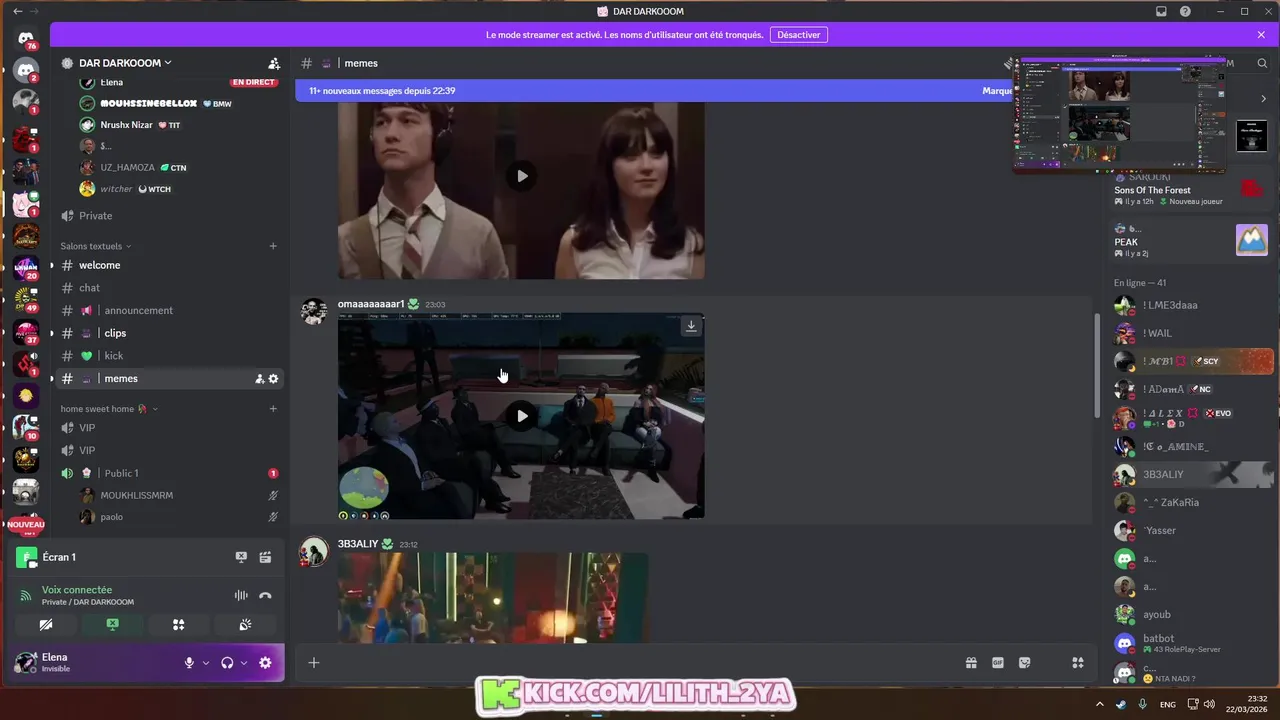Open Voix connectée connection details
This screenshot has width=1280, height=720.
(77, 590)
